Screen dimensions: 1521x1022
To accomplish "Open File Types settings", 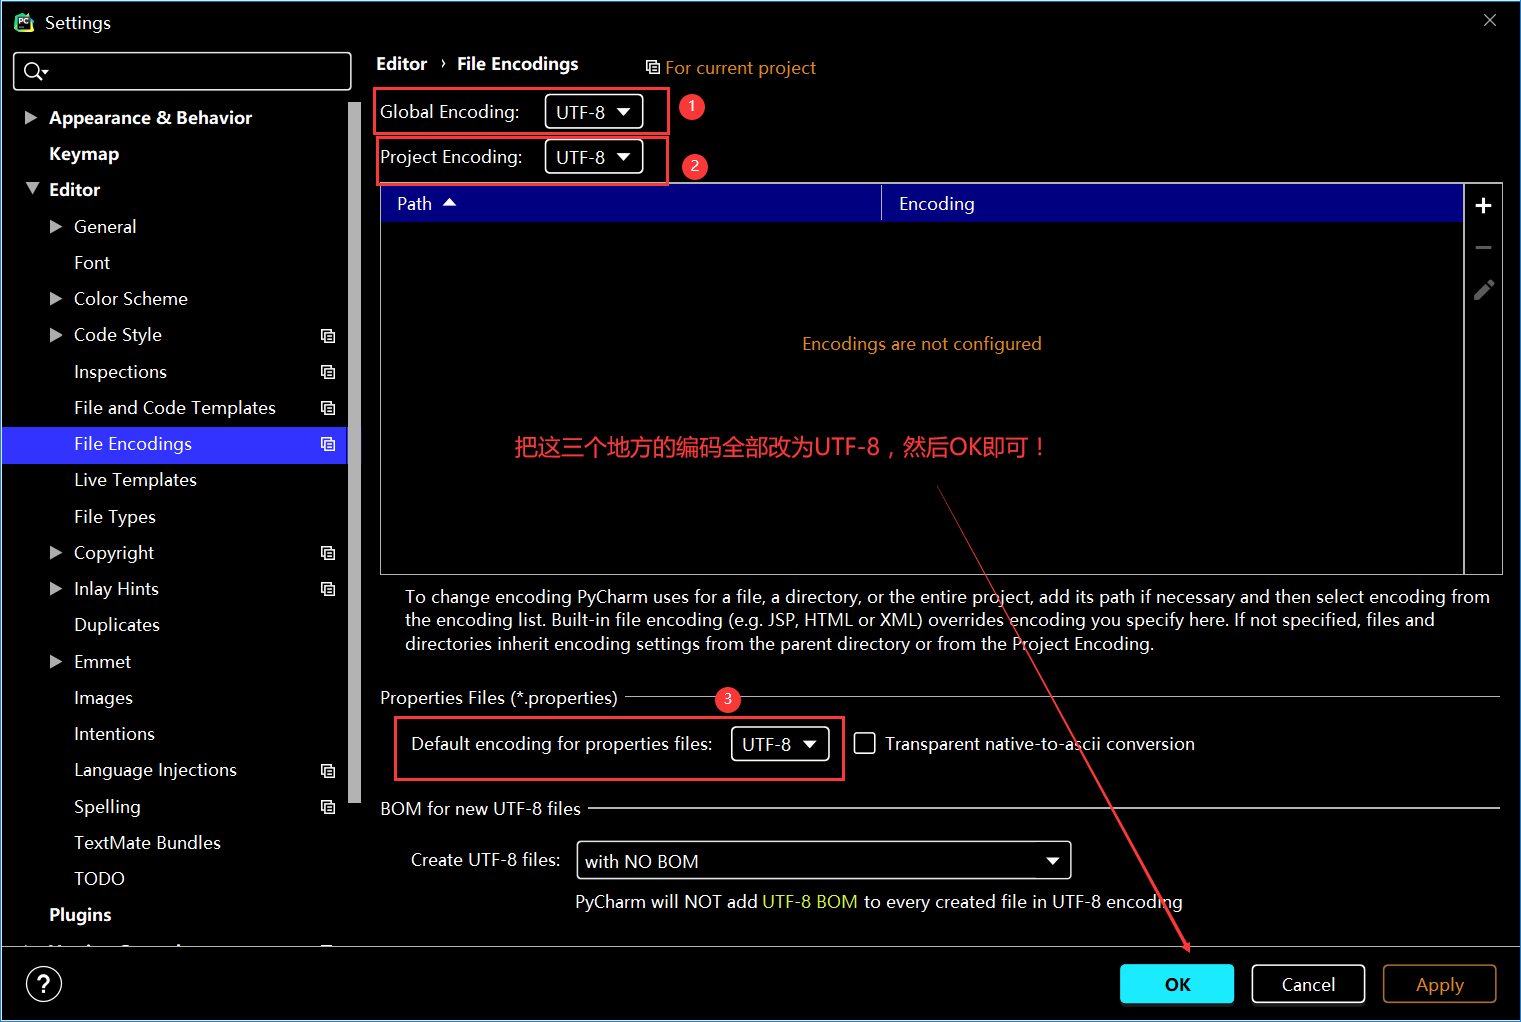I will coord(115,517).
